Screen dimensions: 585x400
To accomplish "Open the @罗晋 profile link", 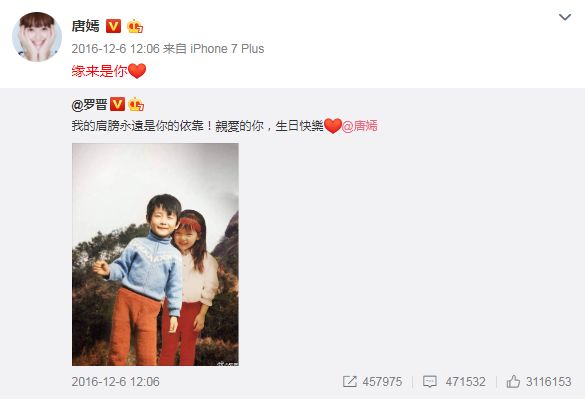I will click(90, 104).
